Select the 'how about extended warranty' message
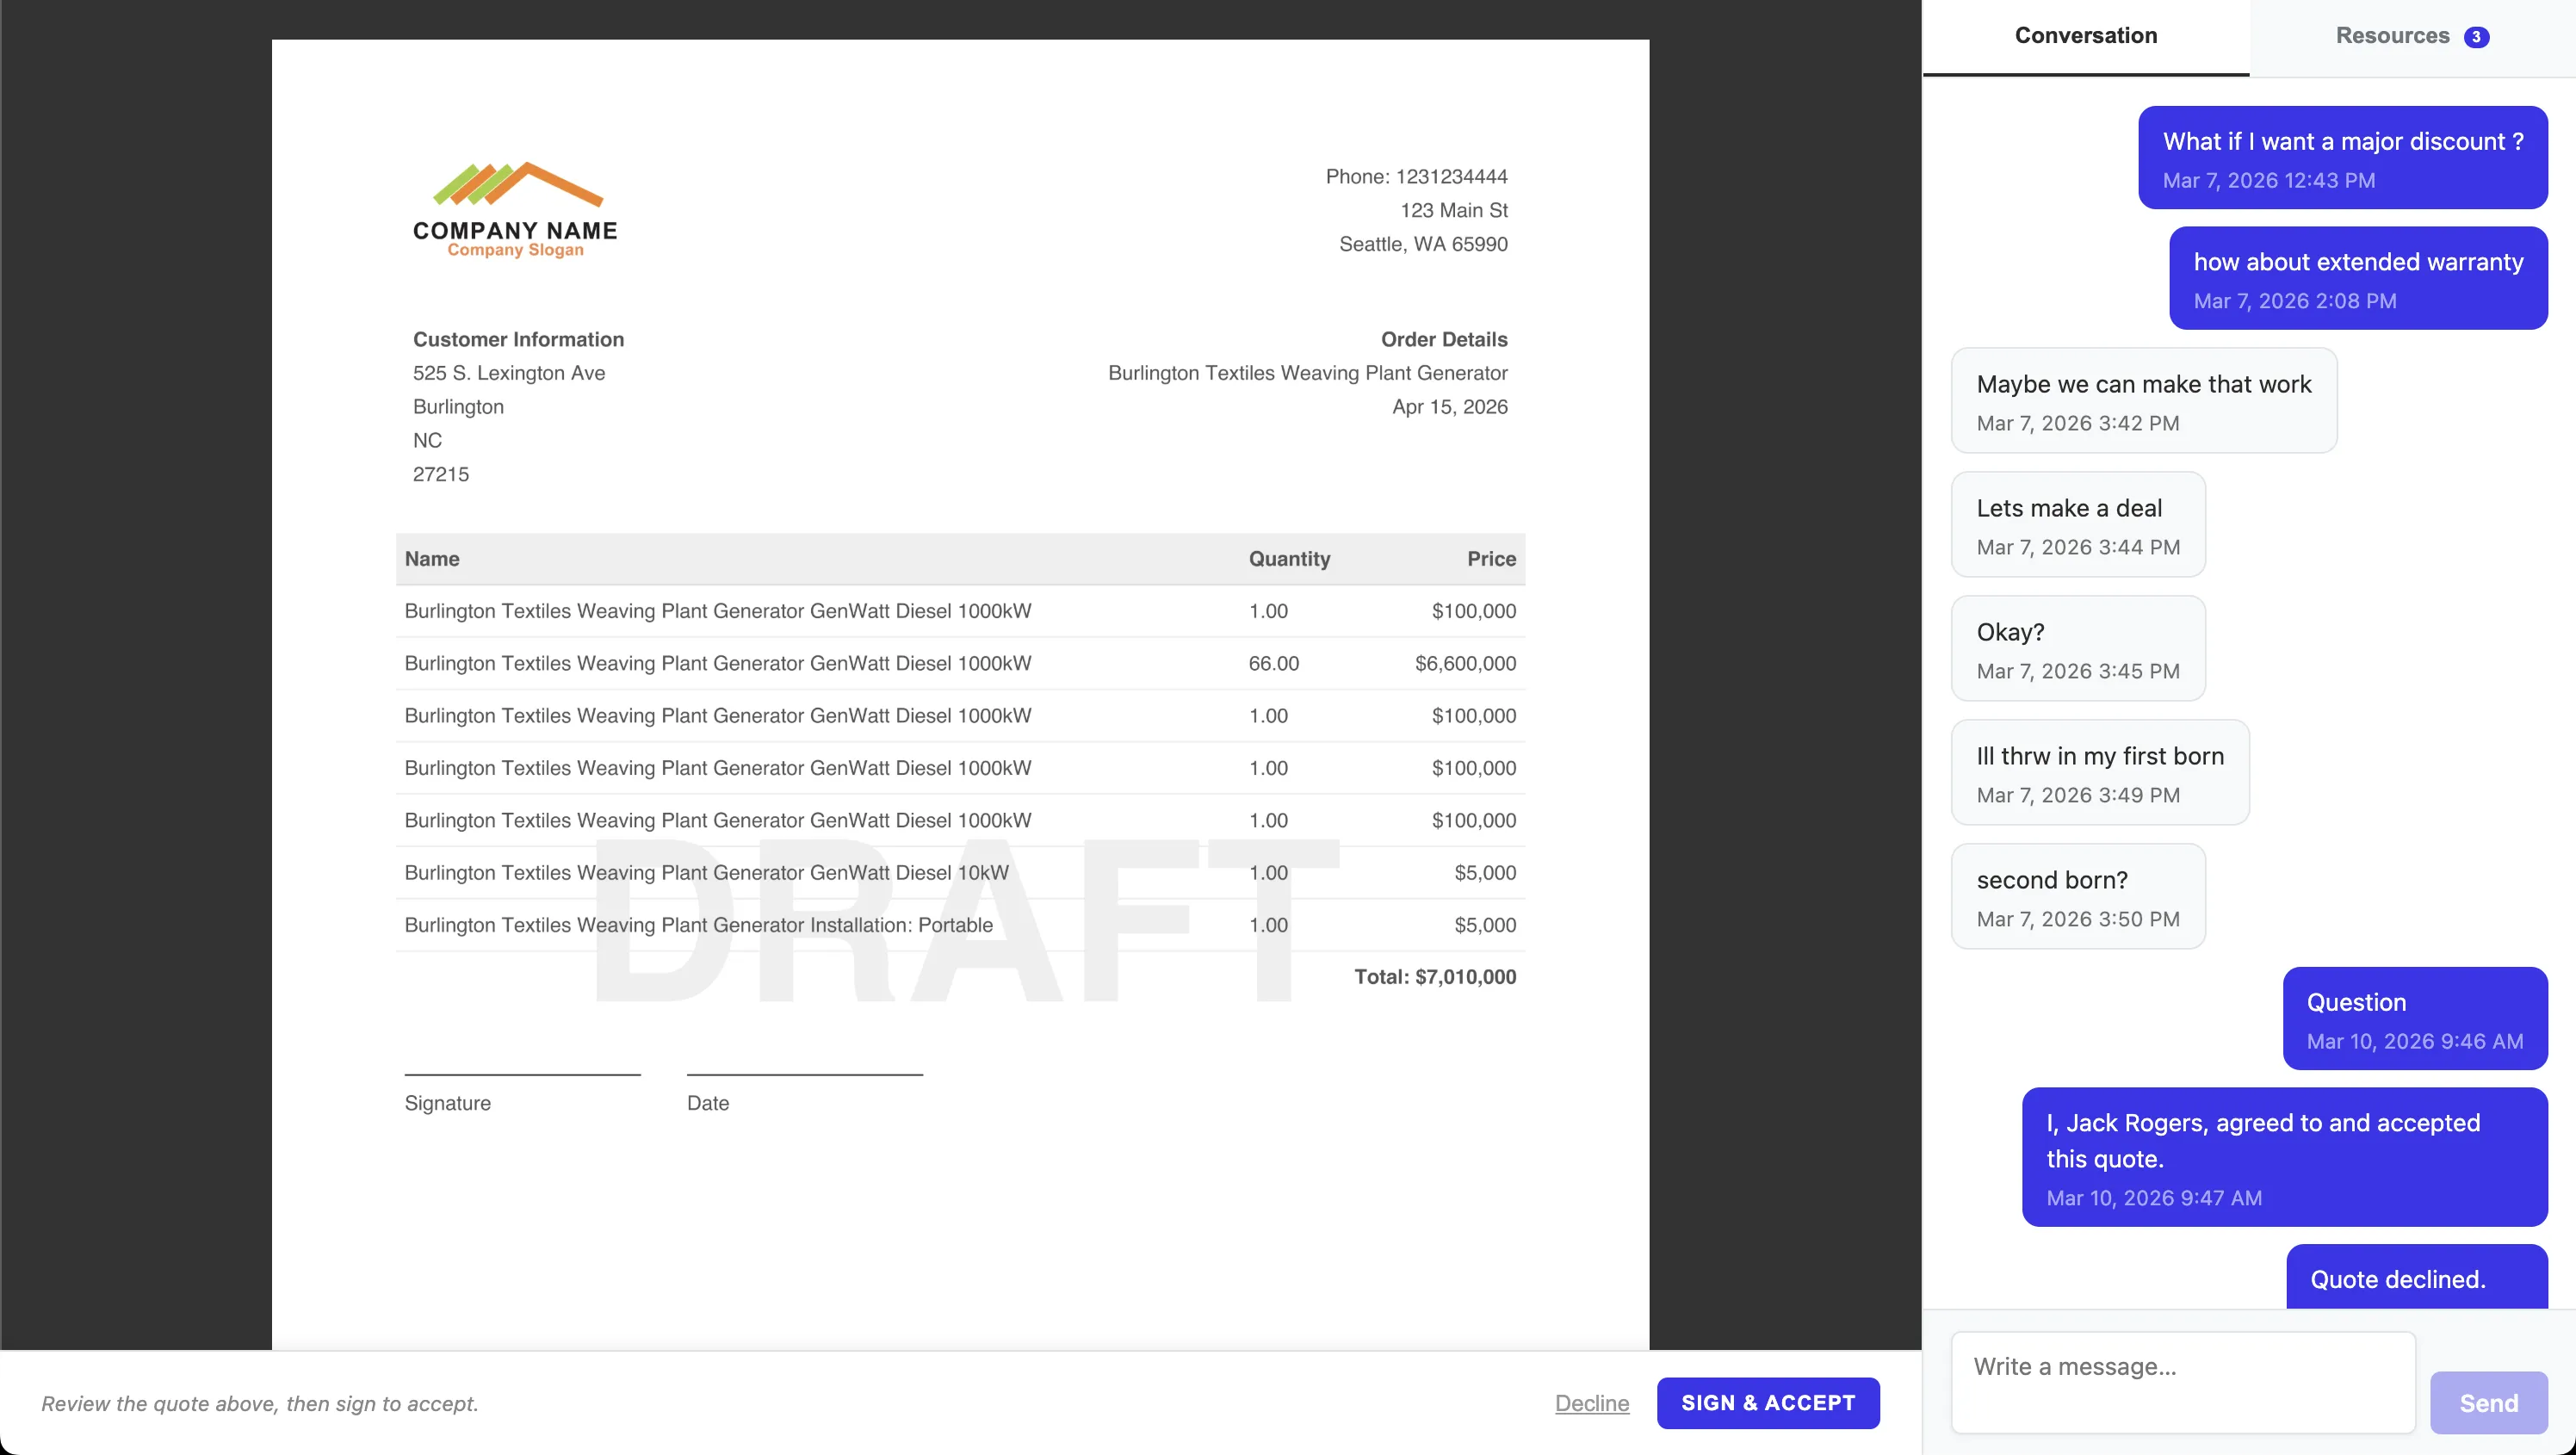This screenshot has width=2576, height=1455. pos(2358,278)
